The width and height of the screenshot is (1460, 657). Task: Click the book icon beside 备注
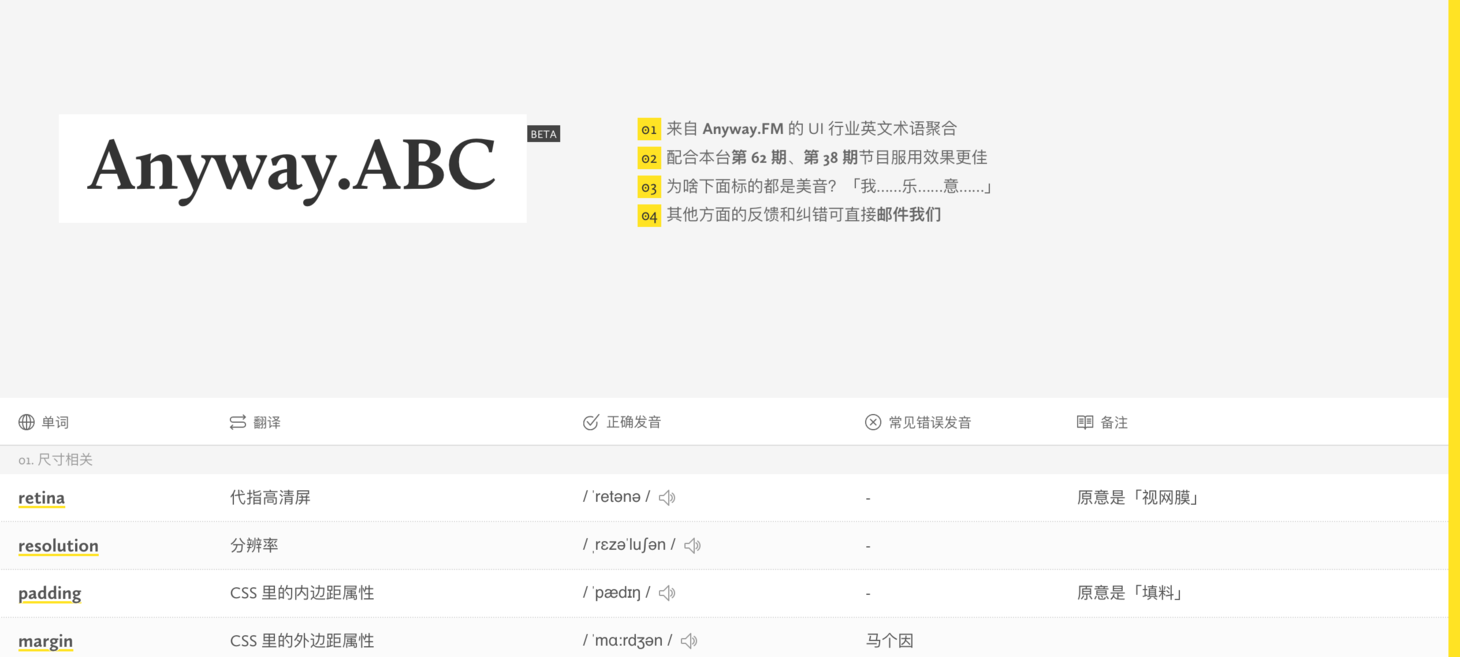click(x=1085, y=423)
